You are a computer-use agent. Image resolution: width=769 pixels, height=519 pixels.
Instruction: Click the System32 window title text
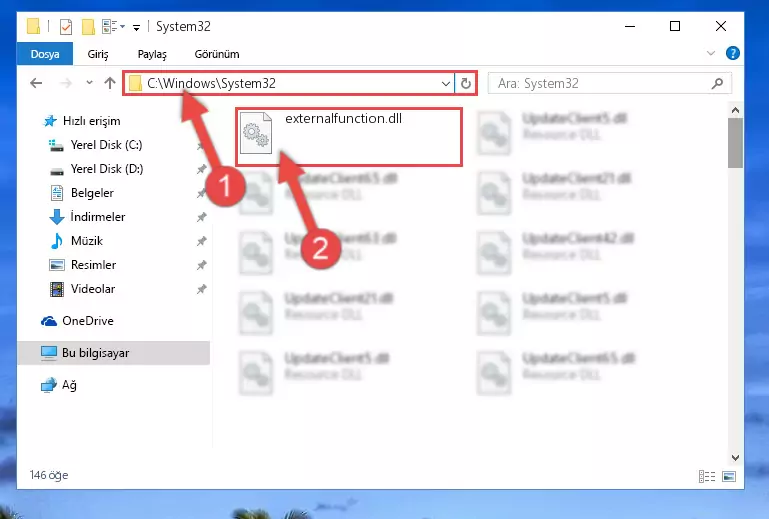[183, 26]
